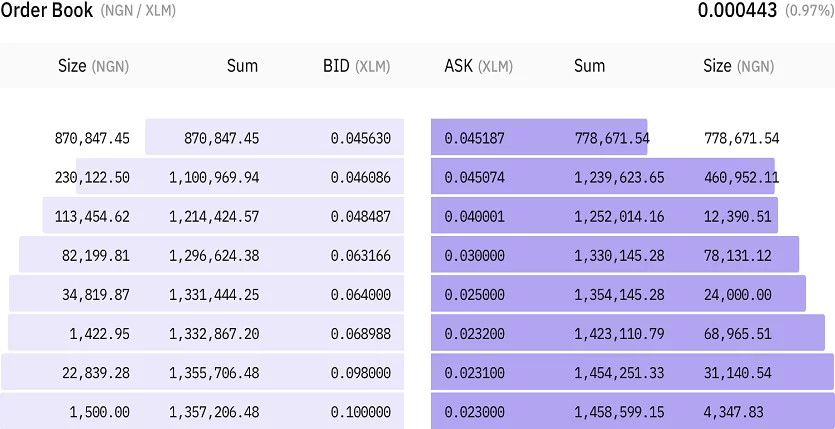Click the bid sum 1,357,206.48
The height and width of the screenshot is (429, 835).
(x=213, y=411)
